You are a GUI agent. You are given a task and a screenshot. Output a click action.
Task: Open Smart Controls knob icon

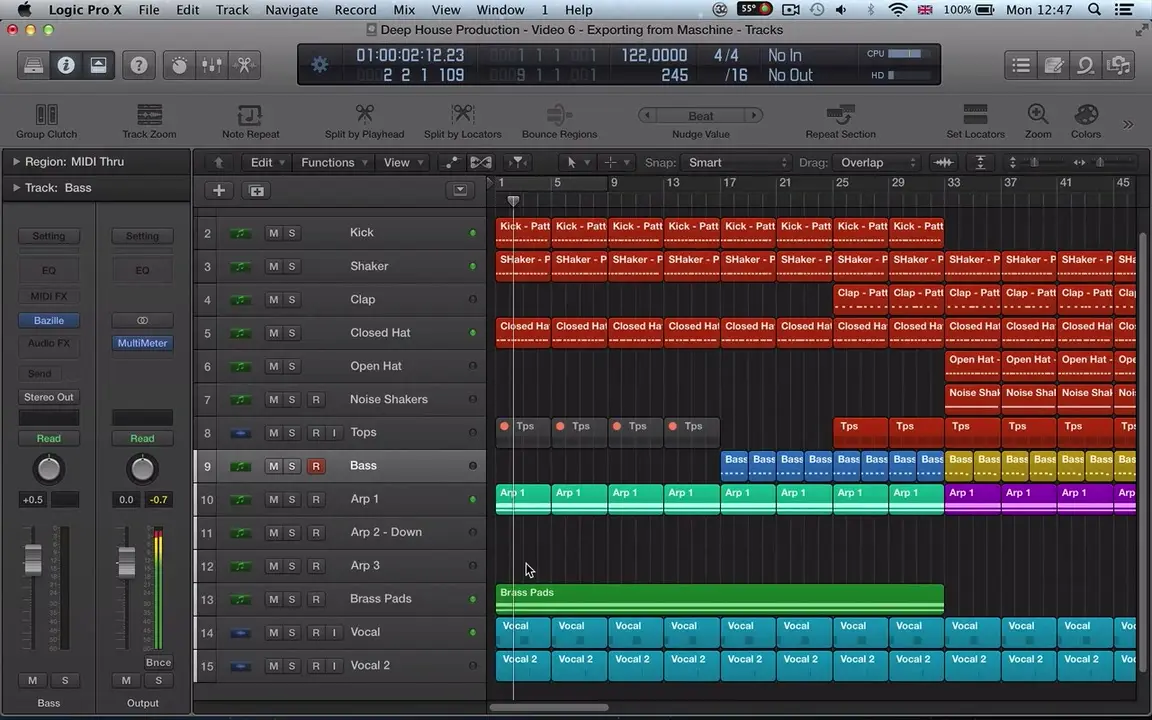pyautogui.click(x=178, y=65)
